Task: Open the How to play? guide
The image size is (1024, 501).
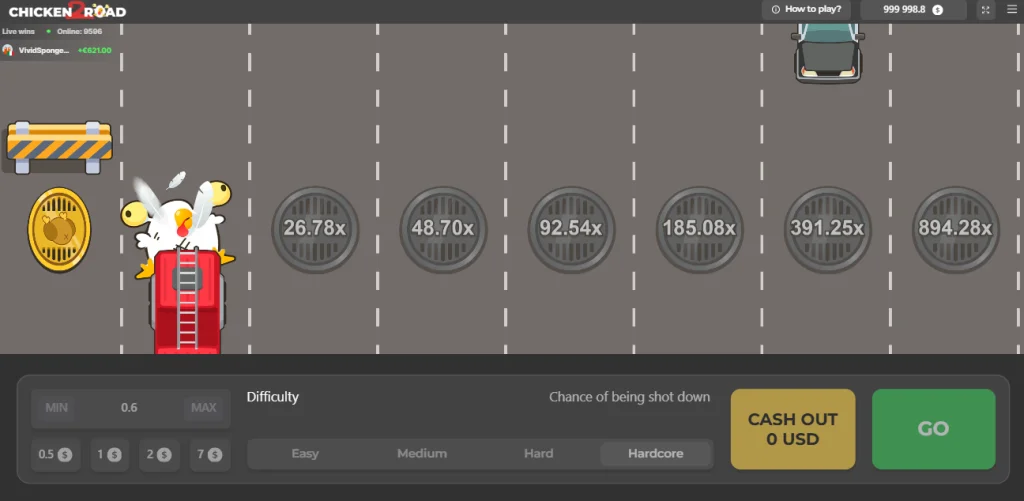Action: pos(805,9)
